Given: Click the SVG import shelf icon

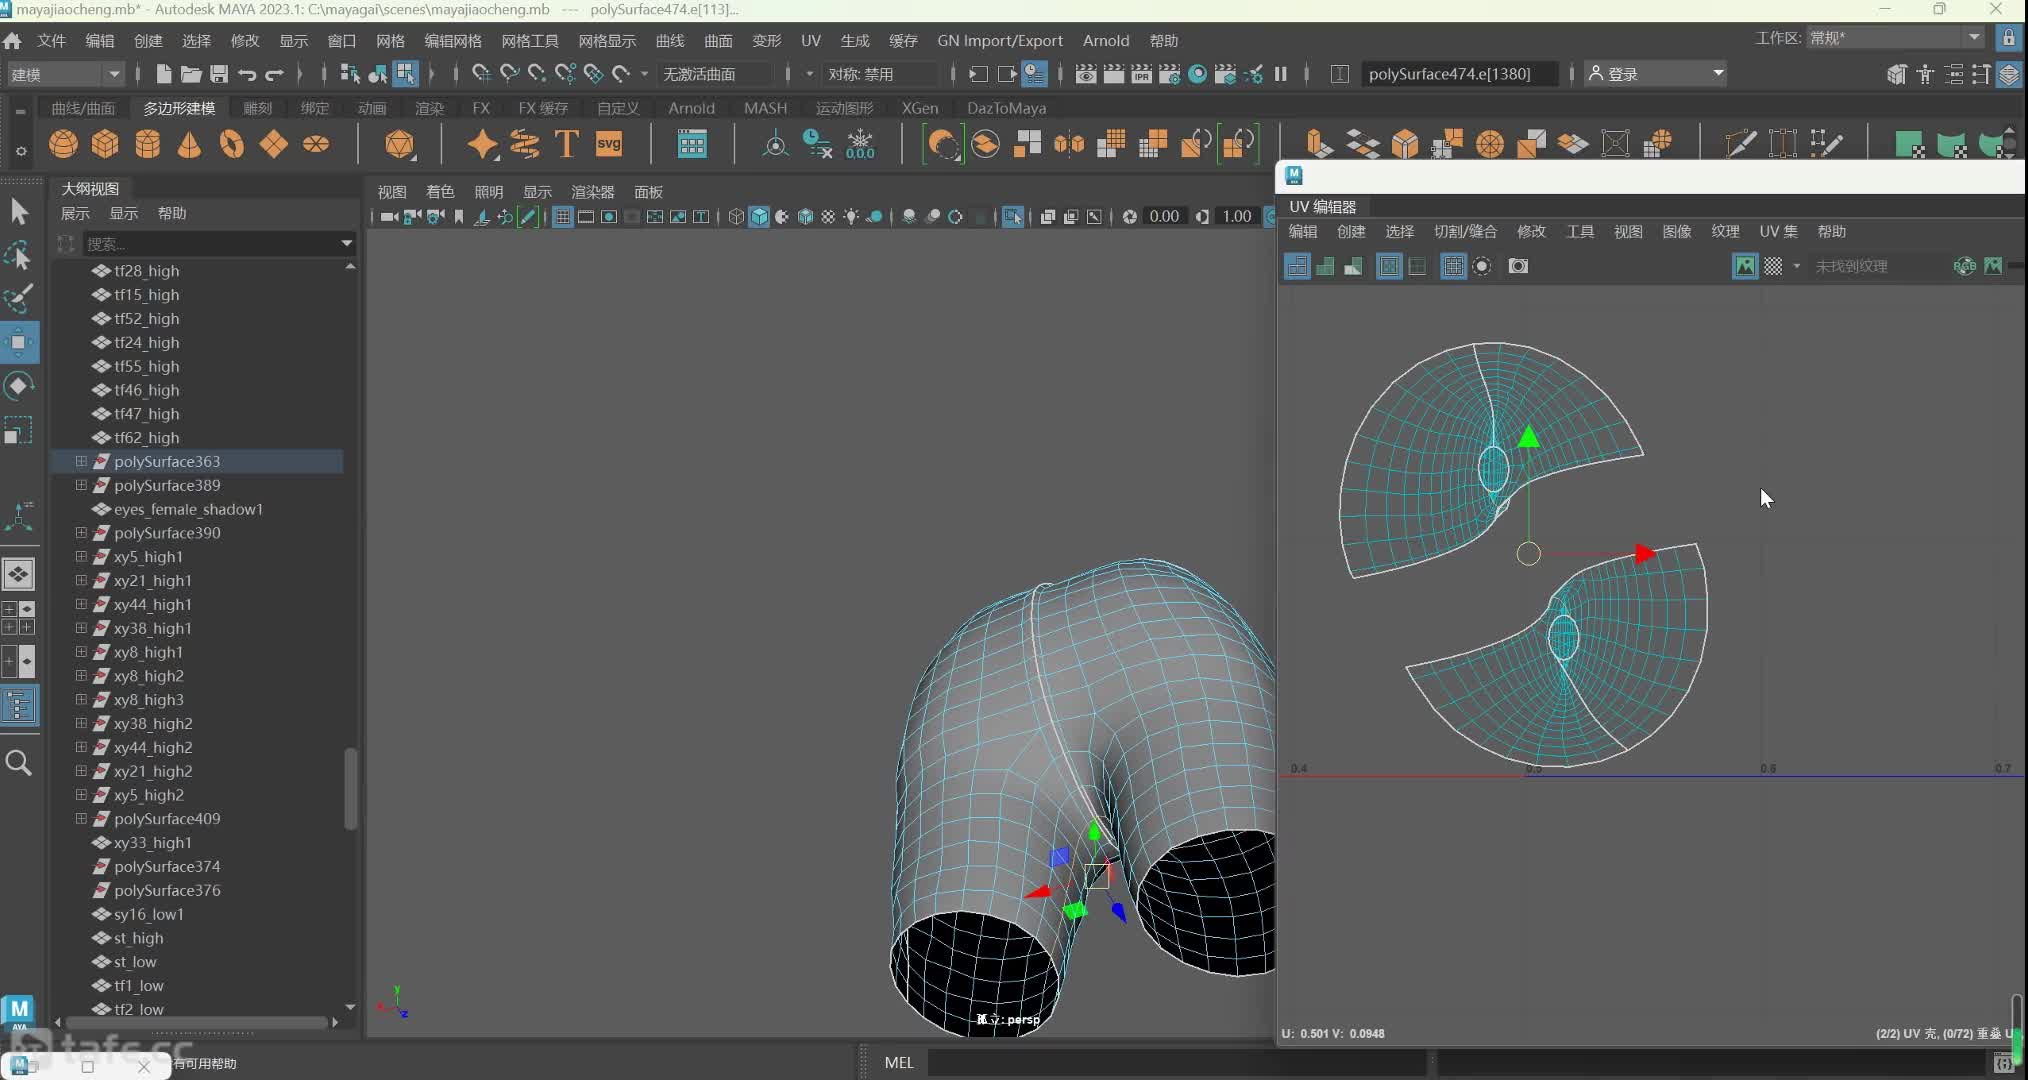Looking at the screenshot, I should pos(608,144).
